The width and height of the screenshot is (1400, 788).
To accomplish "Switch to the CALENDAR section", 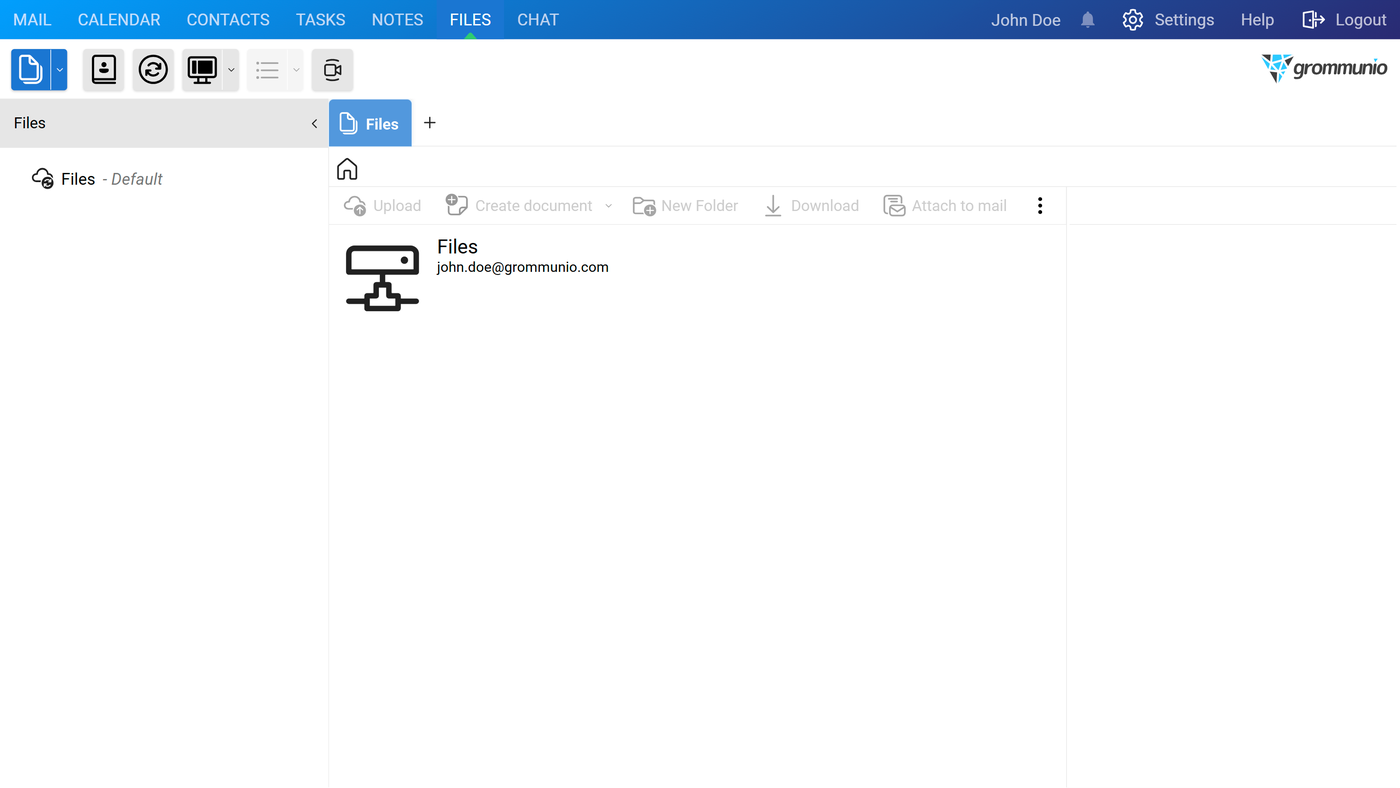I will tap(119, 20).
